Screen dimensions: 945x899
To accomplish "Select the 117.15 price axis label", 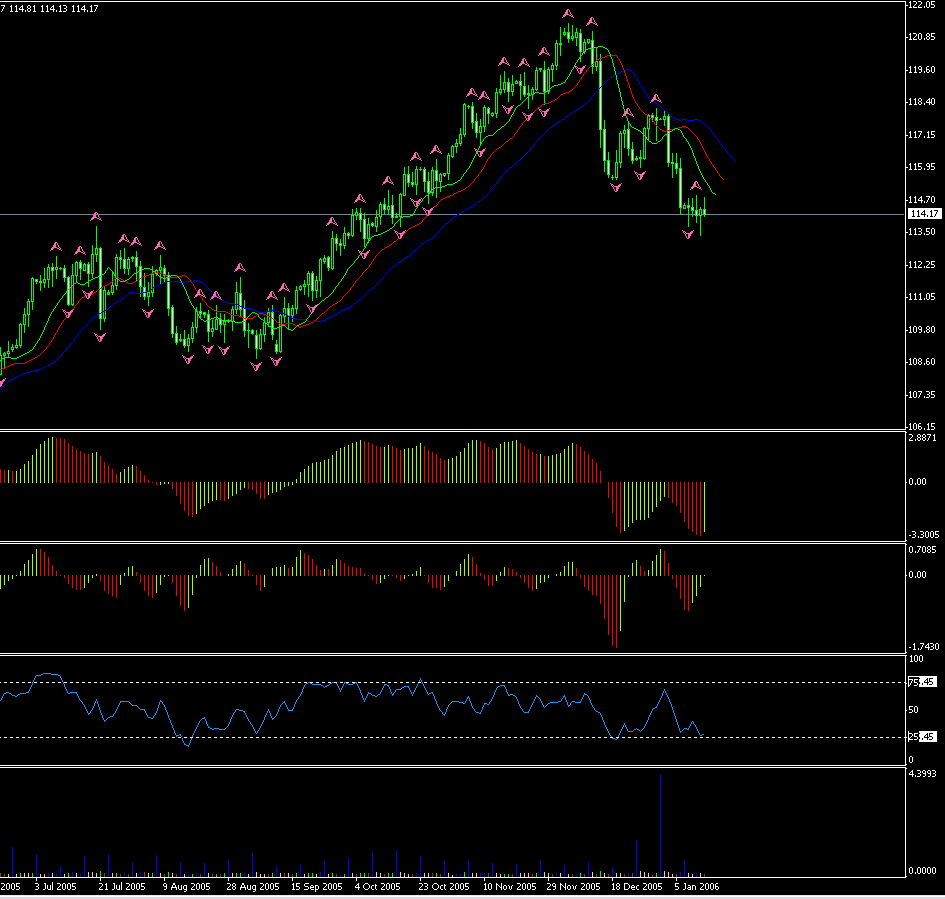I will click(921, 134).
